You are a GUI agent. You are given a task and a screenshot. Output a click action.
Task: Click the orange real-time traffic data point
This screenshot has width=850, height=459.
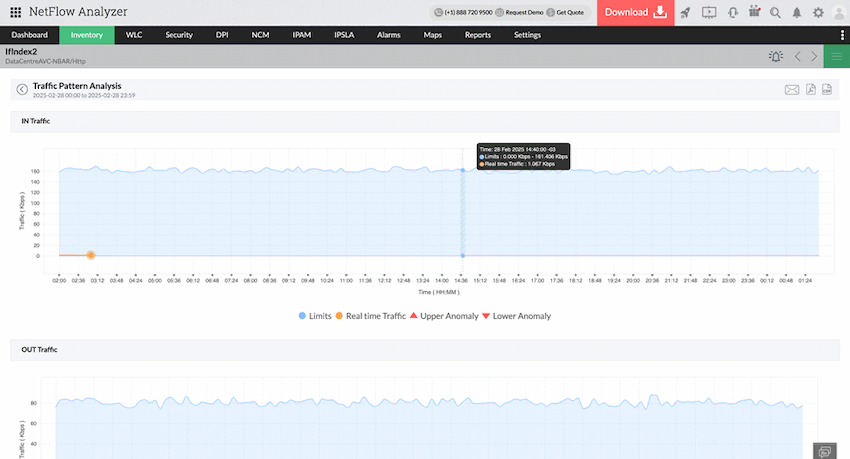coord(91,255)
